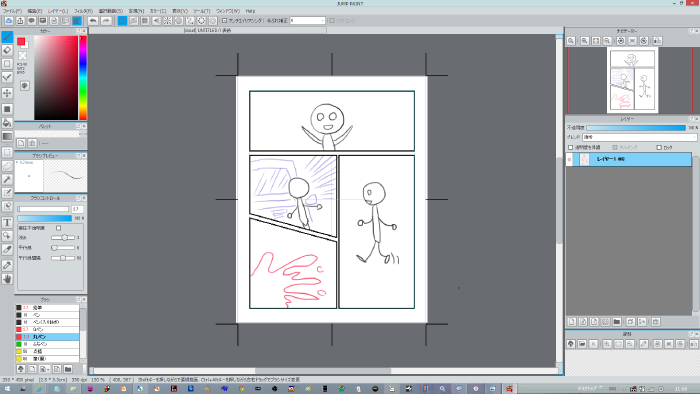The width and height of the screenshot is (700, 394).
Task: Adjust layer opacity slider
Action: tap(636, 128)
